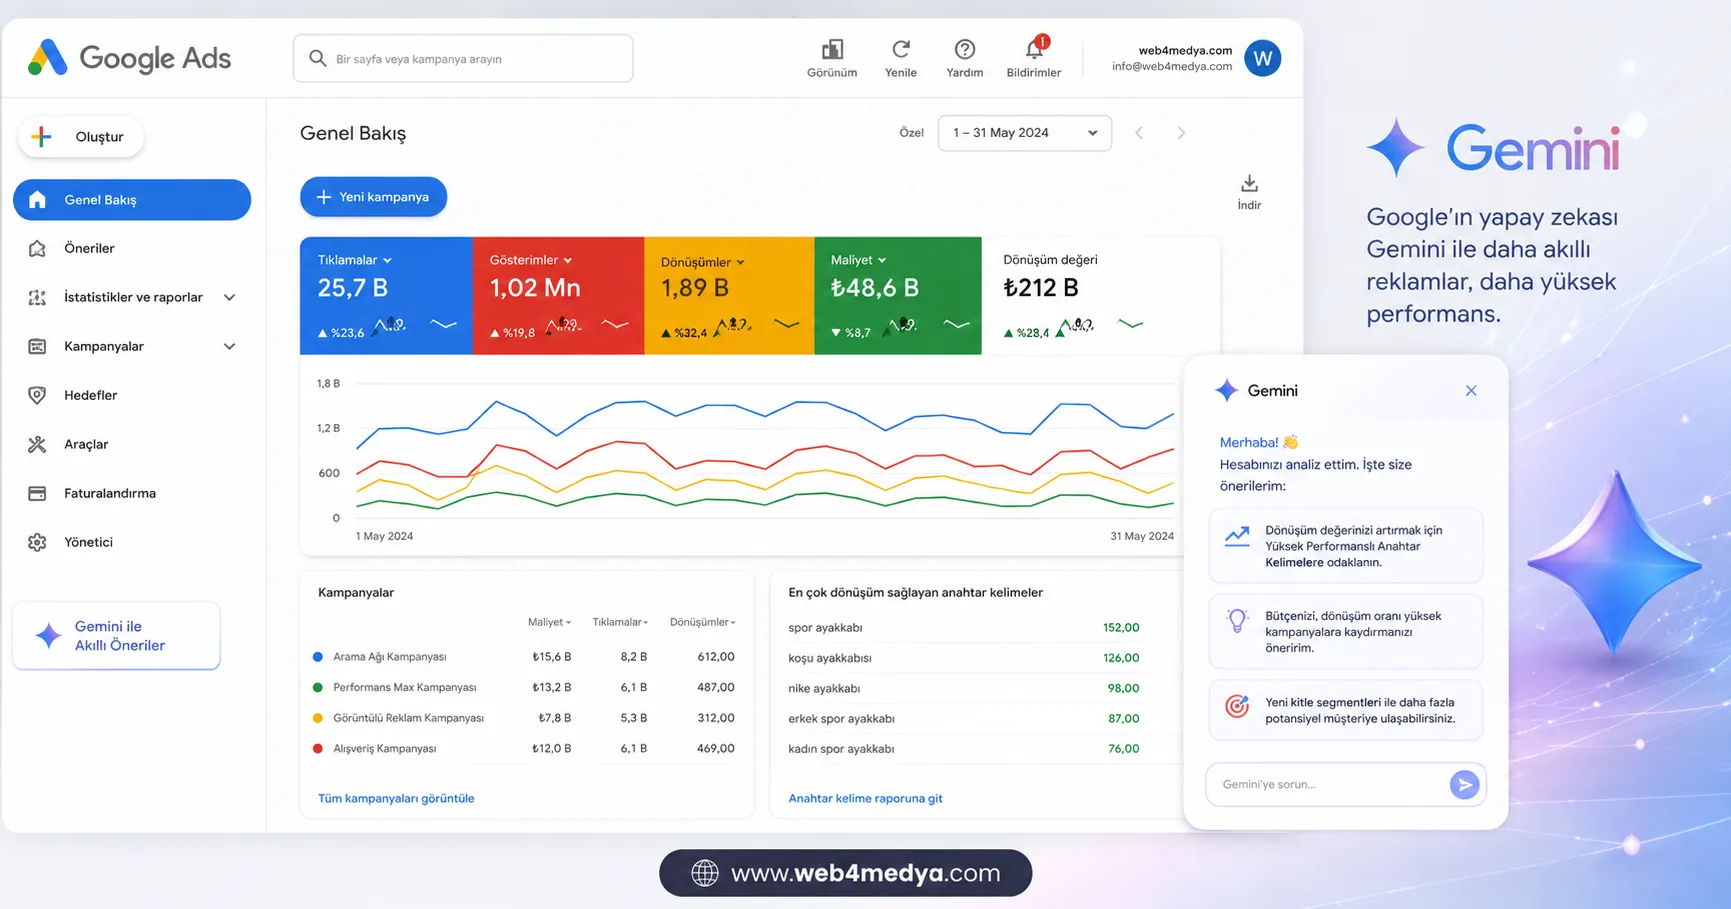Click the search magnifier icon

[318, 59]
